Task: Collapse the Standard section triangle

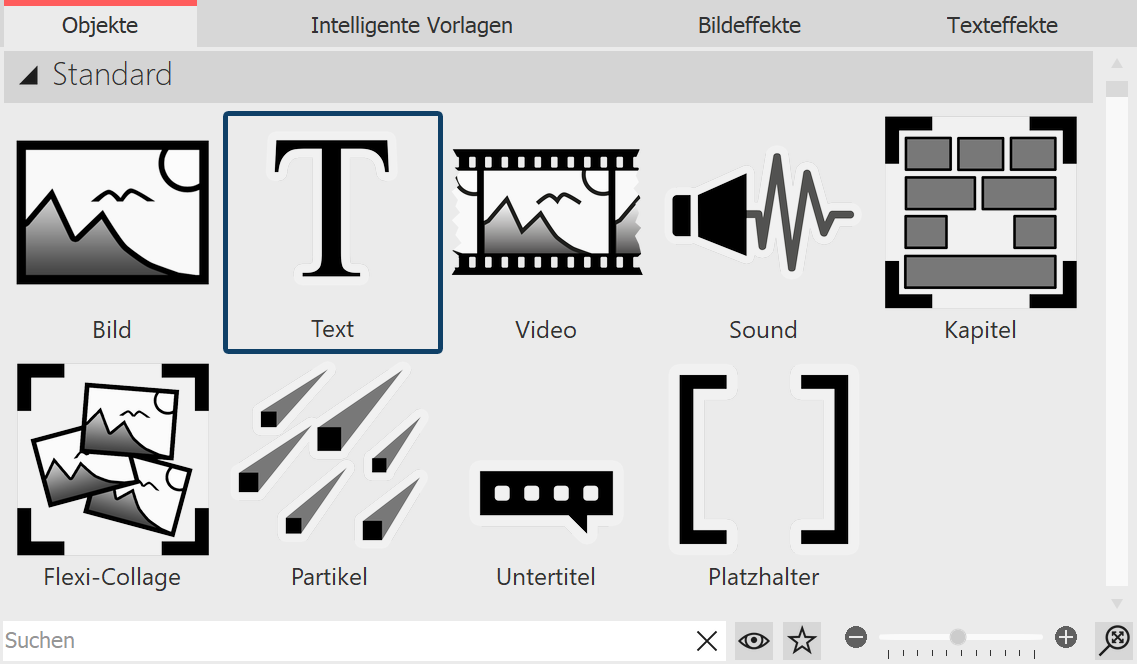Action: pos(29,76)
